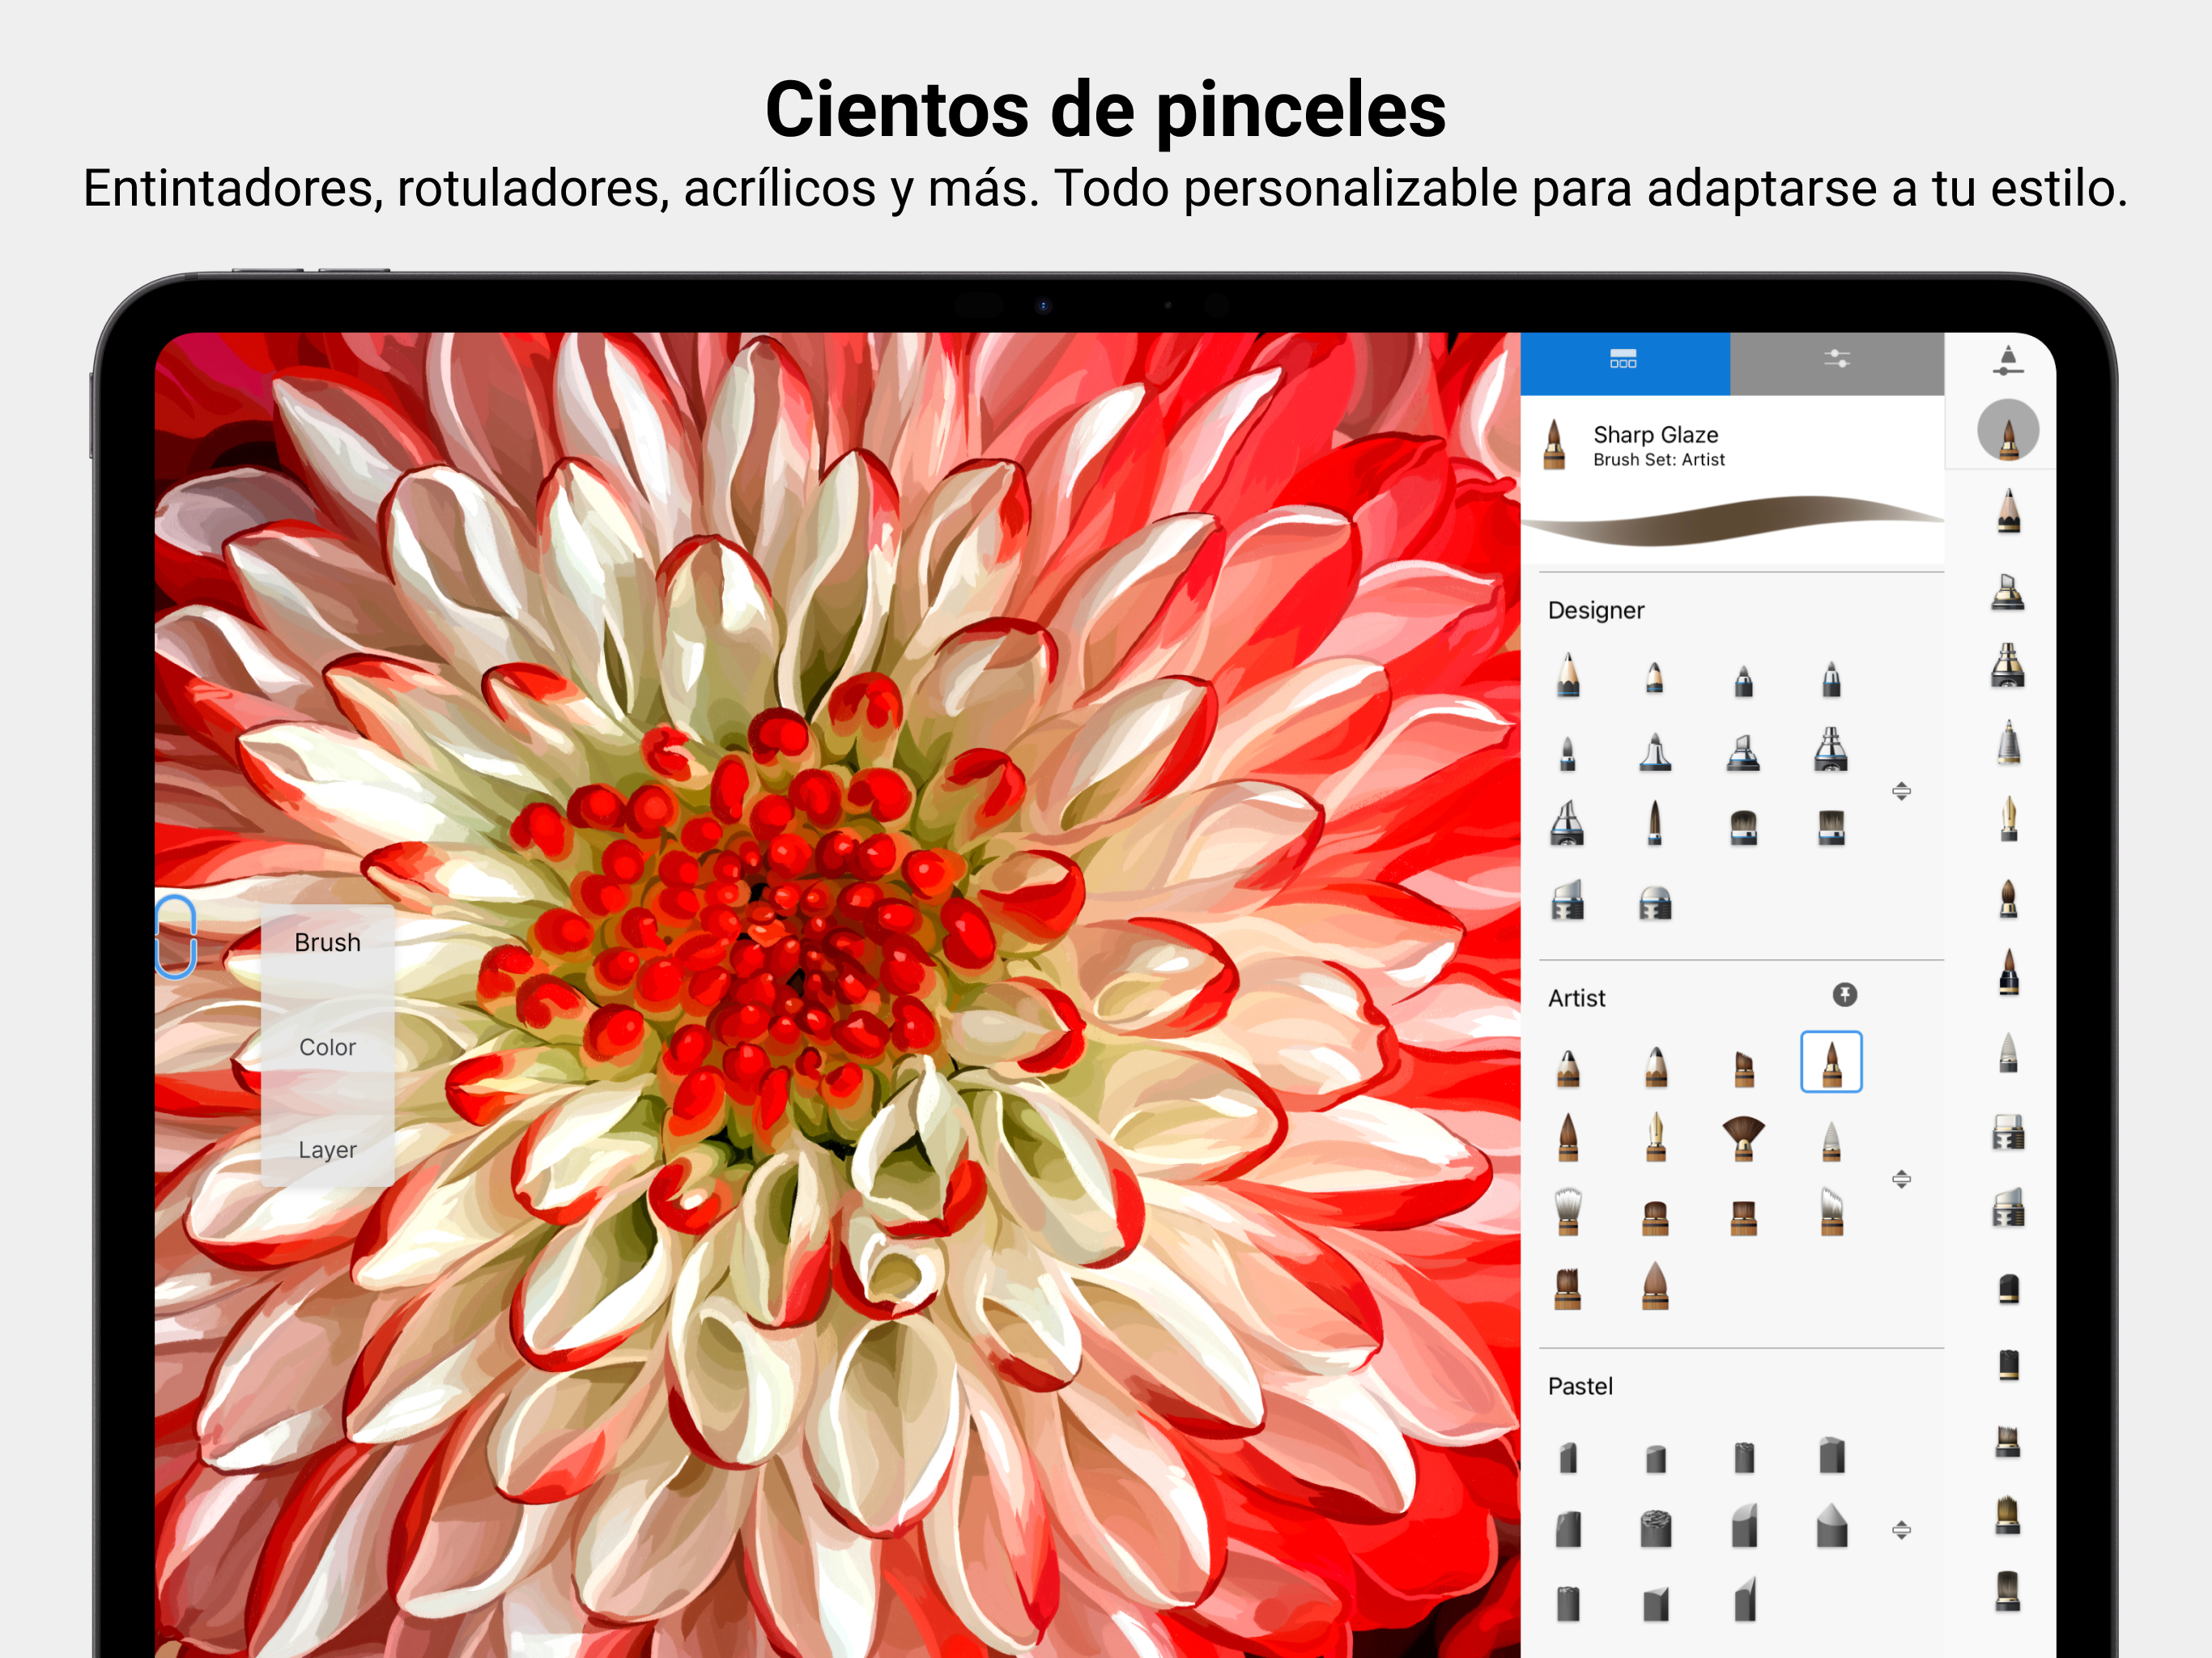The width and height of the screenshot is (2212, 1658).
Task: Select the fluffy white bristle brush in Artist
Action: (1568, 1212)
